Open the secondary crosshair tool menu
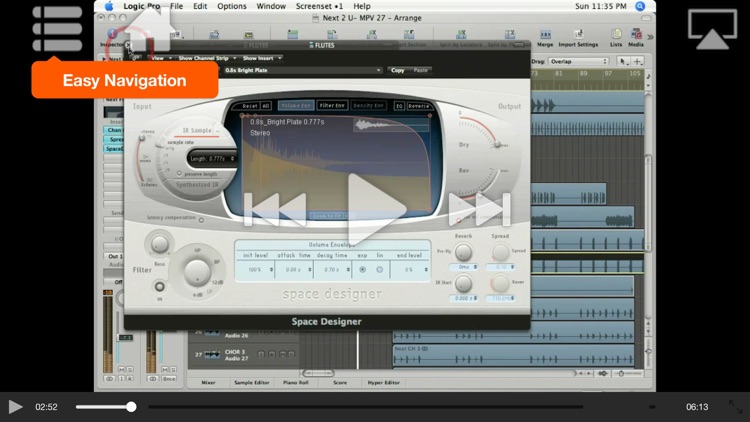The image size is (750, 422). pyautogui.click(x=638, y=61)
